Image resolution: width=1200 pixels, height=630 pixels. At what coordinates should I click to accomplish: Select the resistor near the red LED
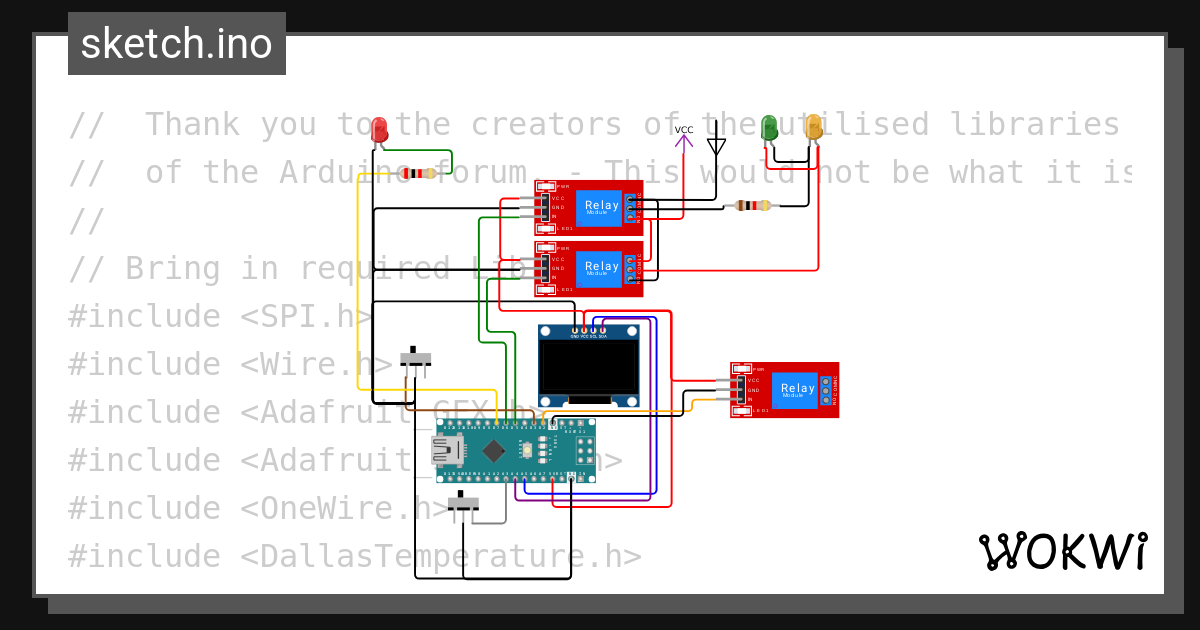point(418,173)
